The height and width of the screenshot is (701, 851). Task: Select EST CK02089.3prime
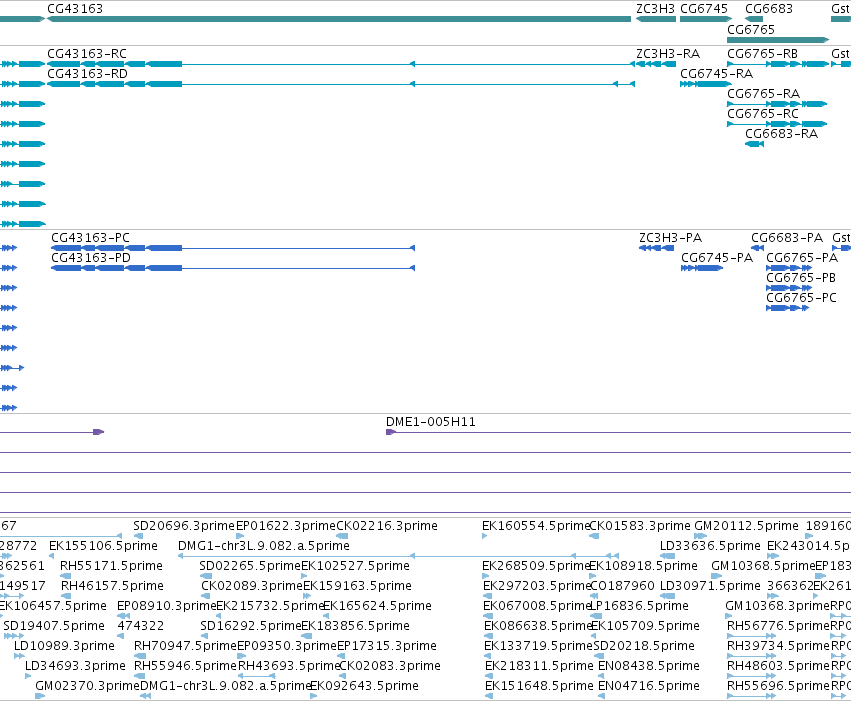click(252, 587)
